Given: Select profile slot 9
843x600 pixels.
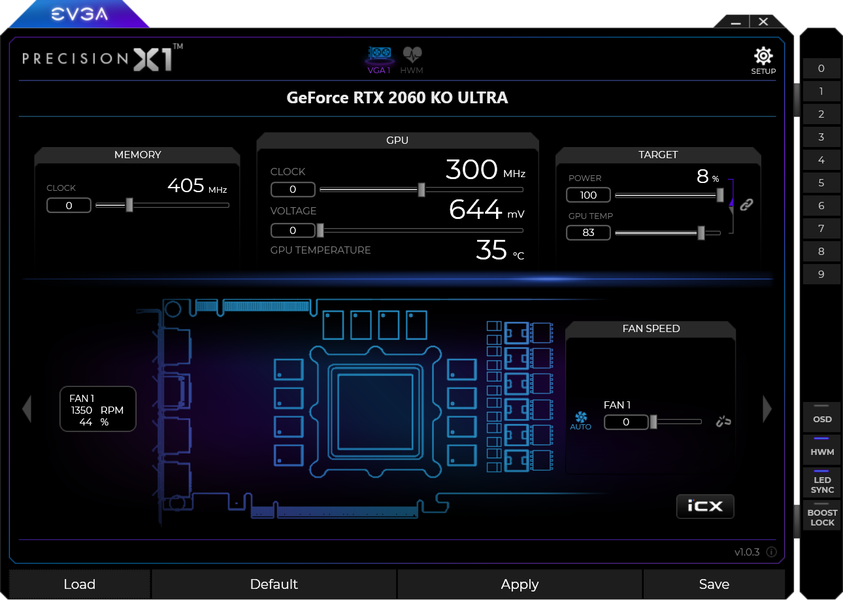Looking at the screenshot, I should point(821,274).
